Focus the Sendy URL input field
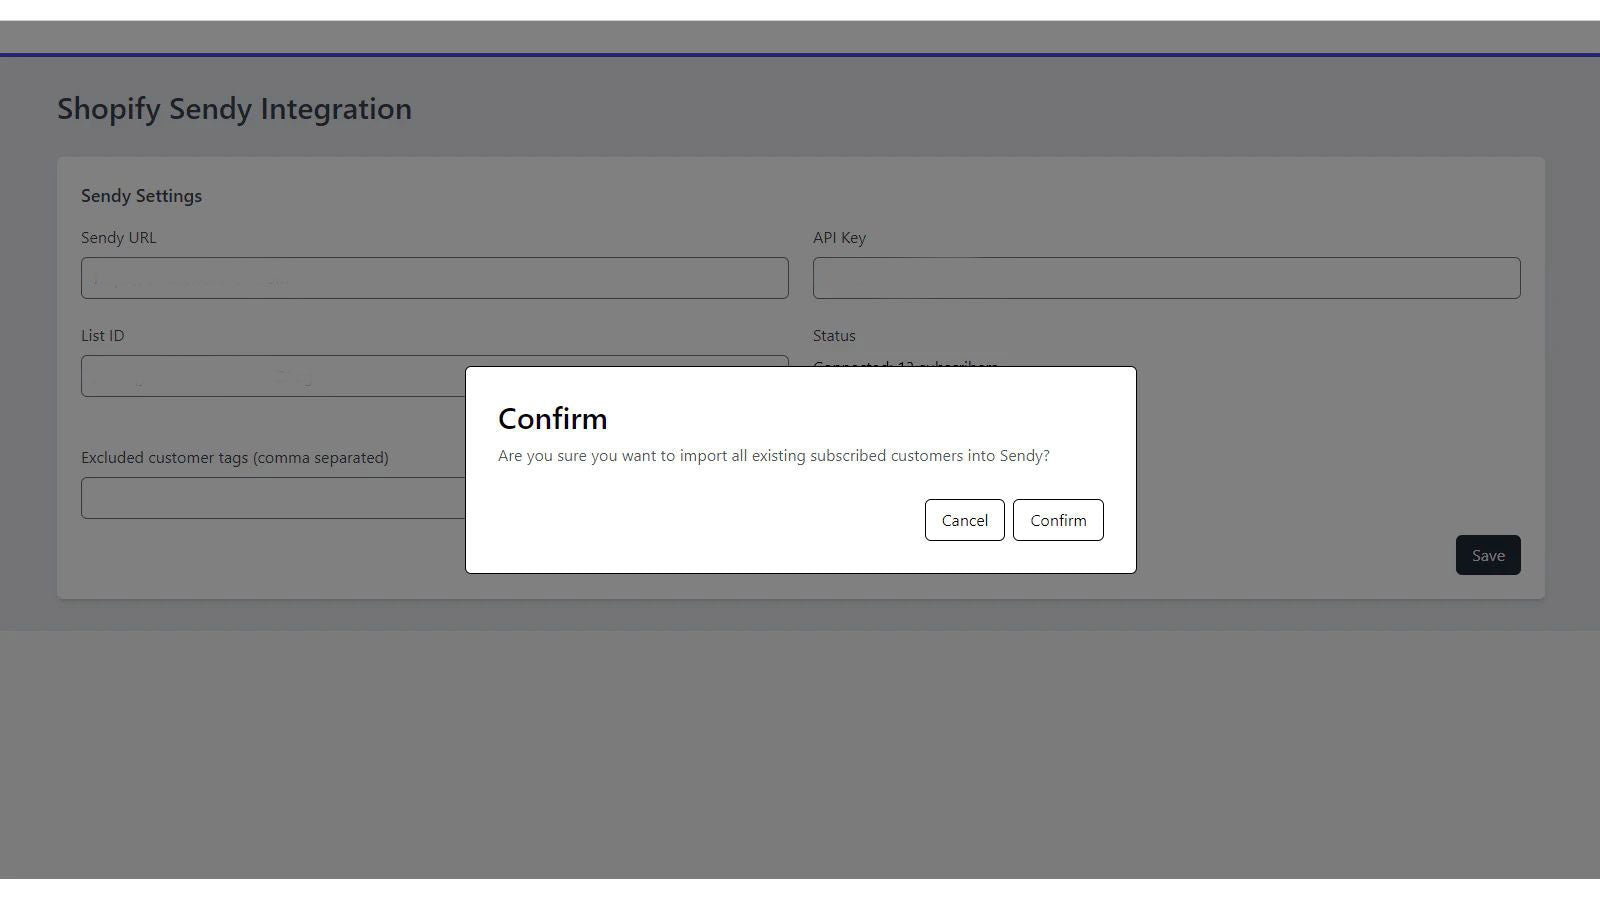This screenshot has height=900, width=1600. (435, 278)
